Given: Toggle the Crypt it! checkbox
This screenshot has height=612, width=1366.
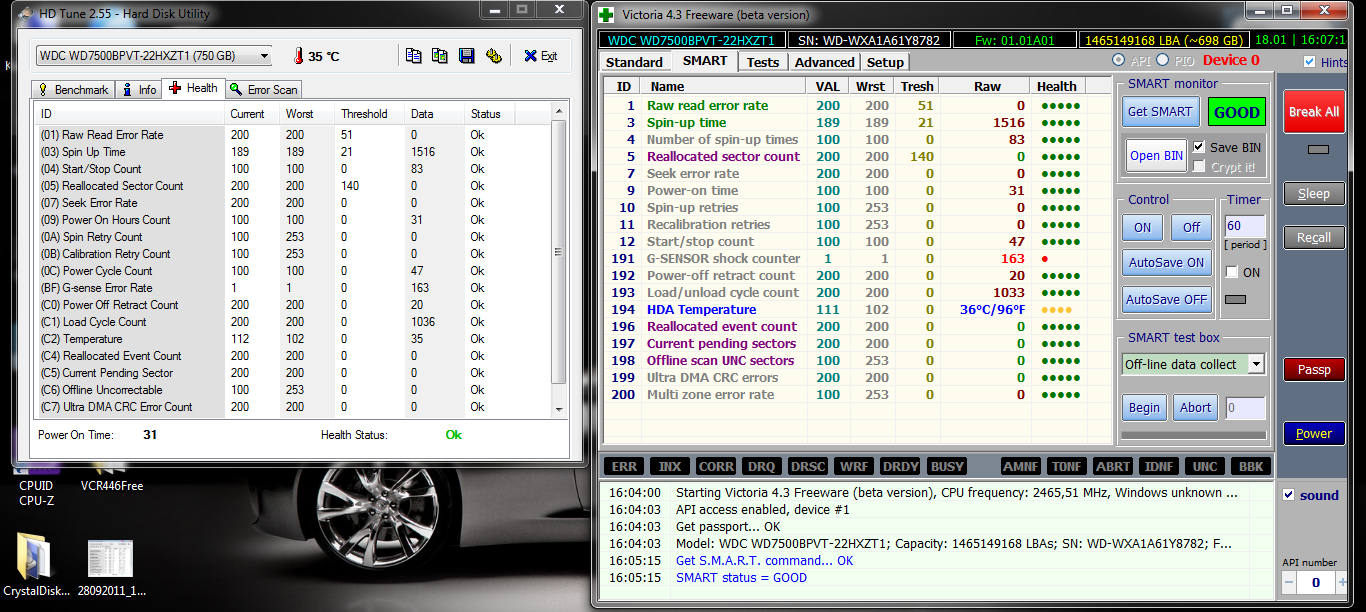Looking at the screenshot, I should pos(1199,167).
